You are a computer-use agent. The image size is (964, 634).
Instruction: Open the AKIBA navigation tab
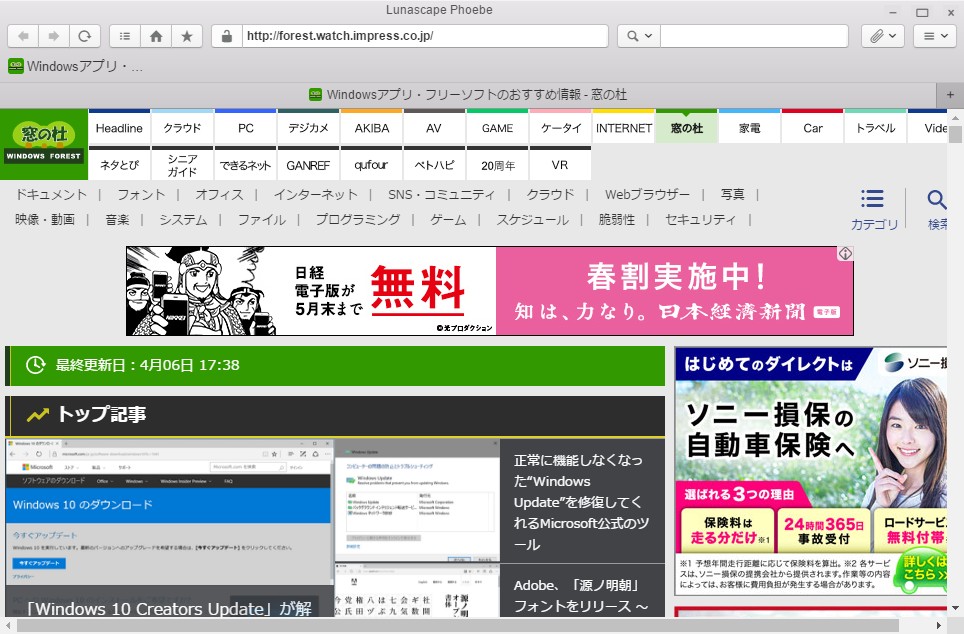(371, 128)
